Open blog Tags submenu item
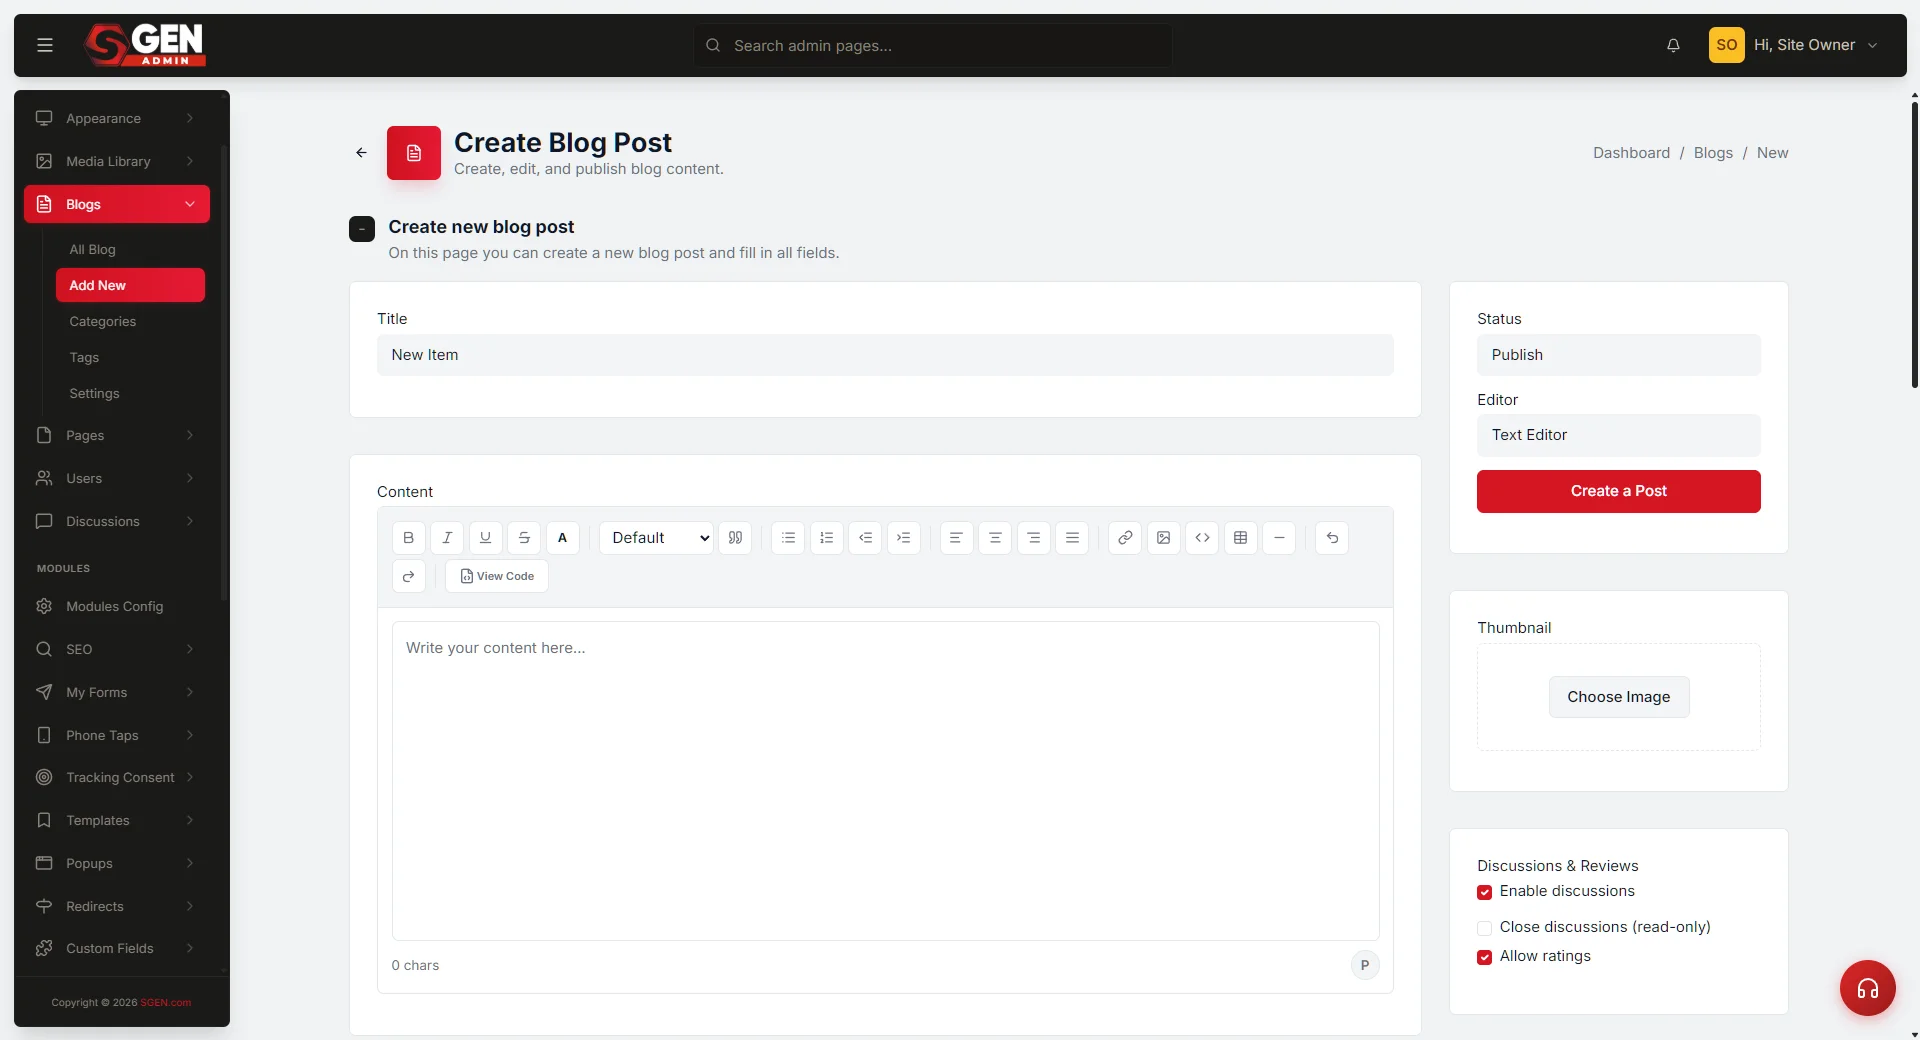1920x1040 pixels. point(130,357)
